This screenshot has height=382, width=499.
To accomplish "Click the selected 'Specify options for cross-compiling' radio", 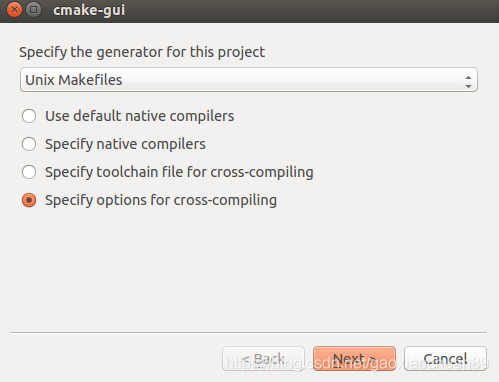I will point(29,200).
